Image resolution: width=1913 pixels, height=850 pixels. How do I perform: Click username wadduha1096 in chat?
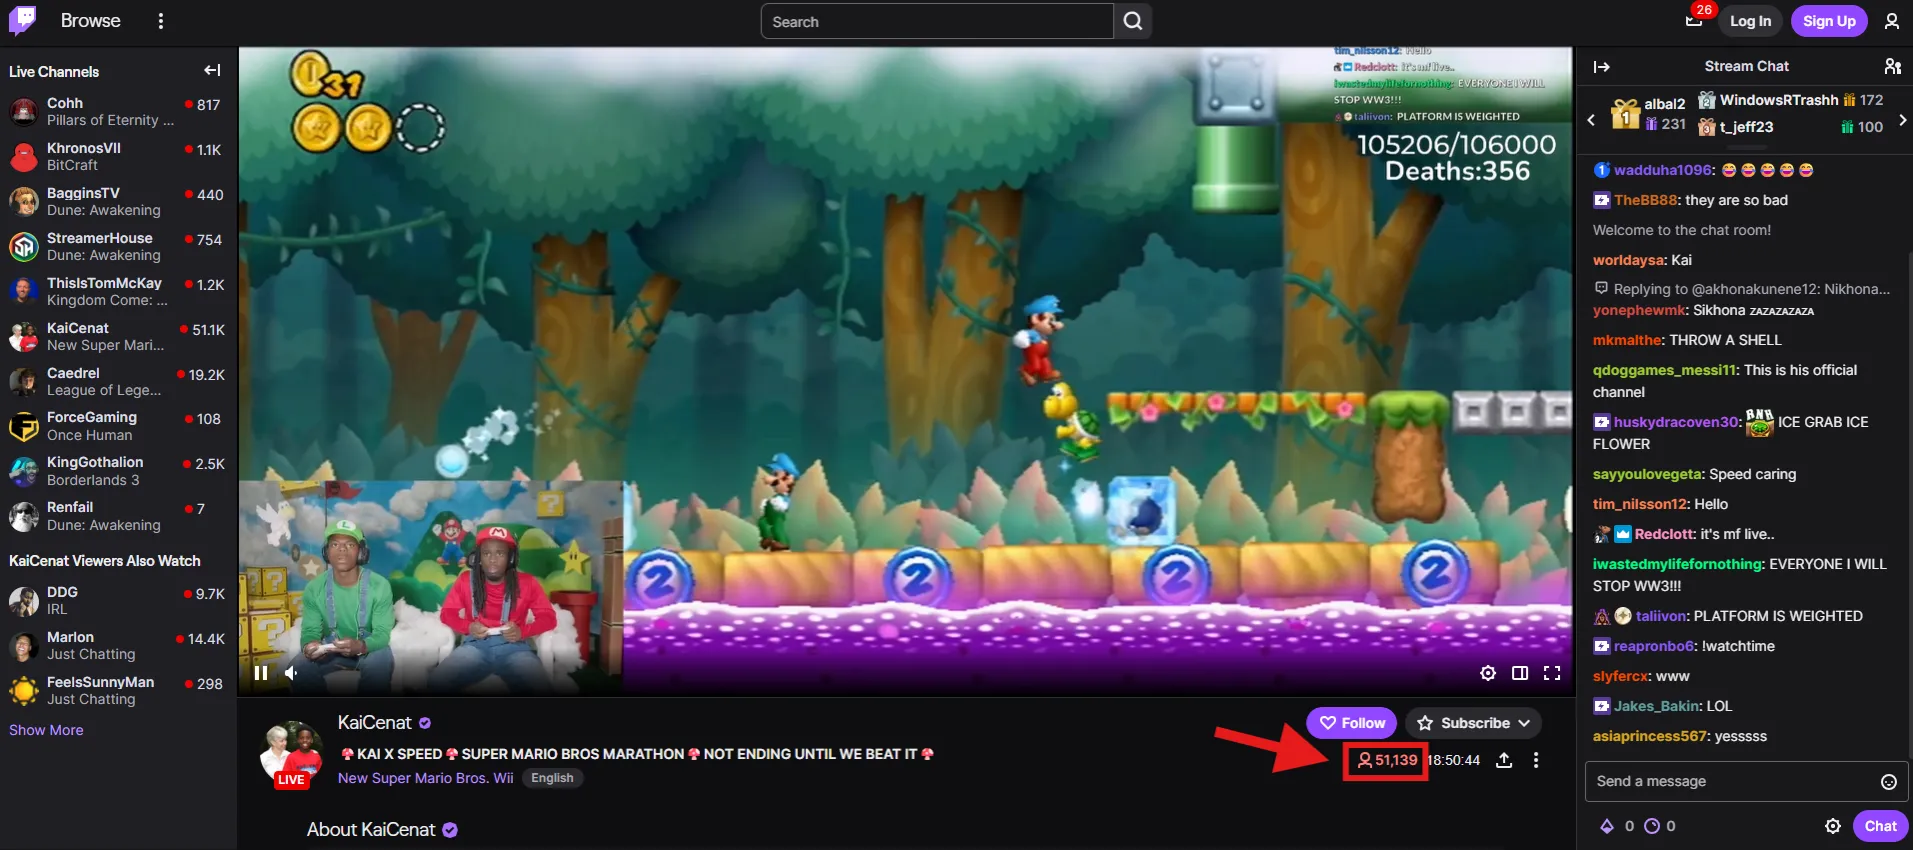point(1663,170)
